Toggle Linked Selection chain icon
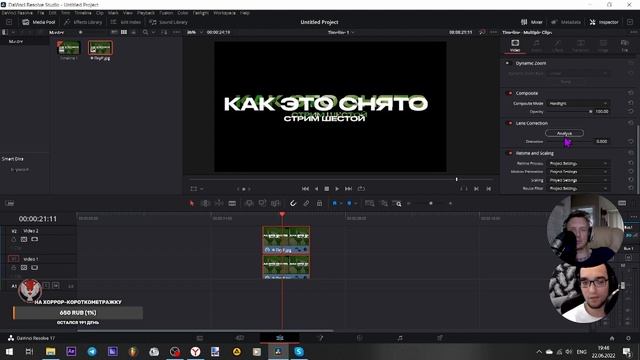This screenshot has height=360, width=640. pos(306,203)
